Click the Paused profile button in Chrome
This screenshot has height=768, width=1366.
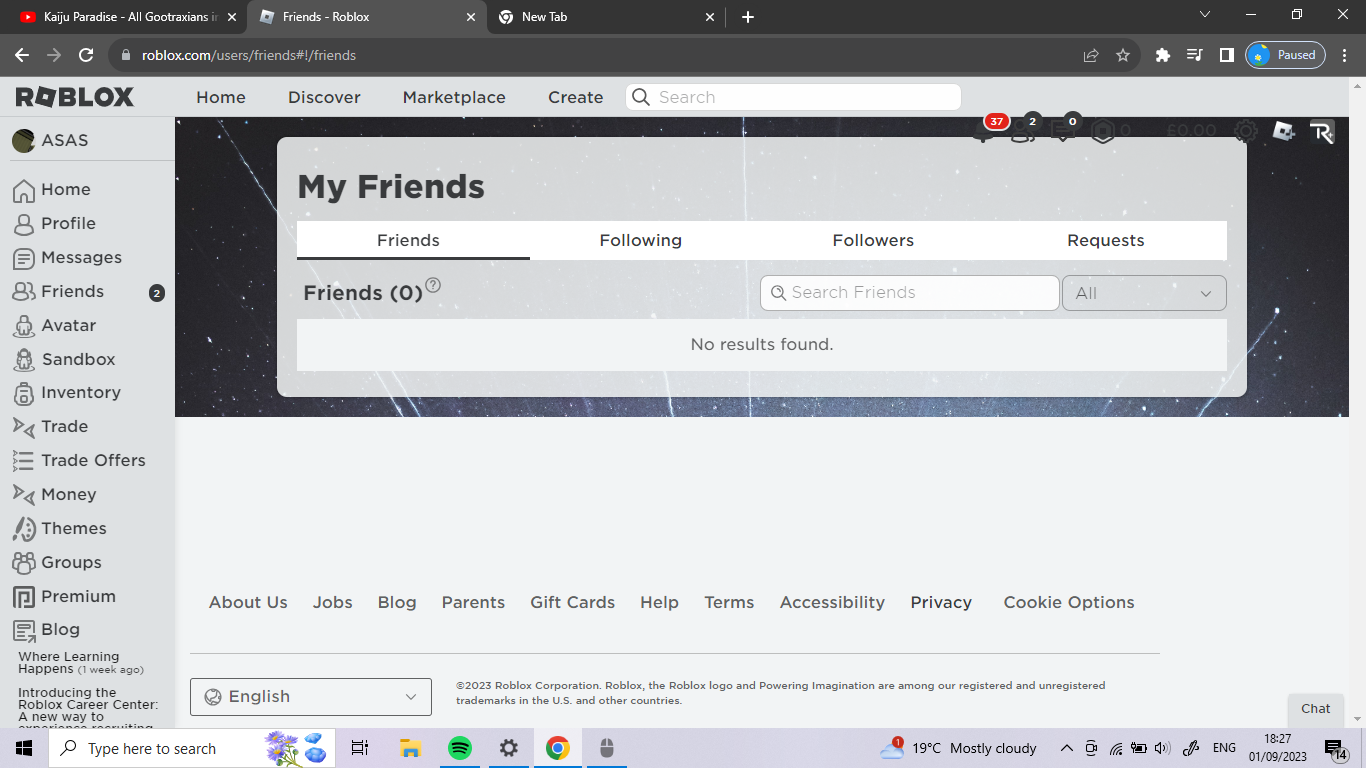click(1285, 55)
